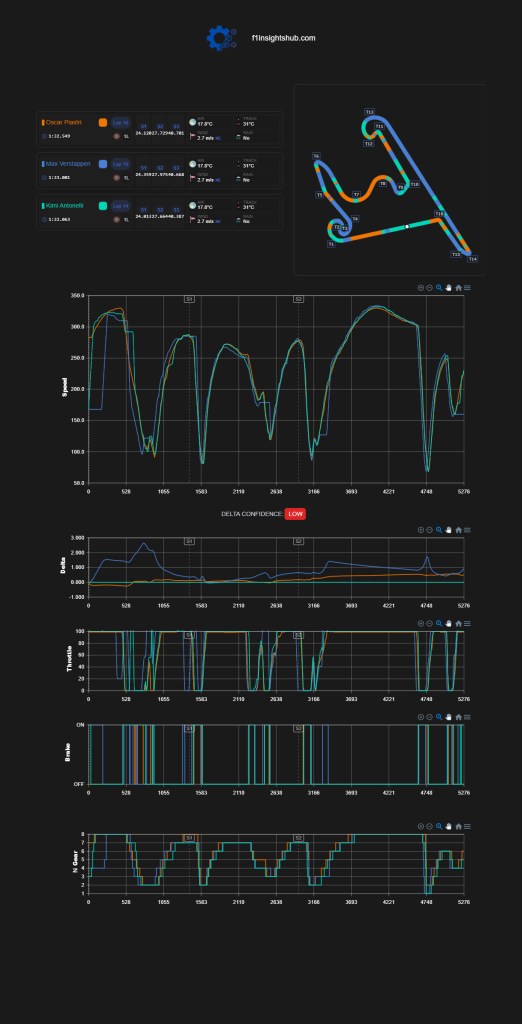Activate selection zoom on N Gear chart
Image resolution: width=522 pixels, height=1024 pixels.
(439, 826)
